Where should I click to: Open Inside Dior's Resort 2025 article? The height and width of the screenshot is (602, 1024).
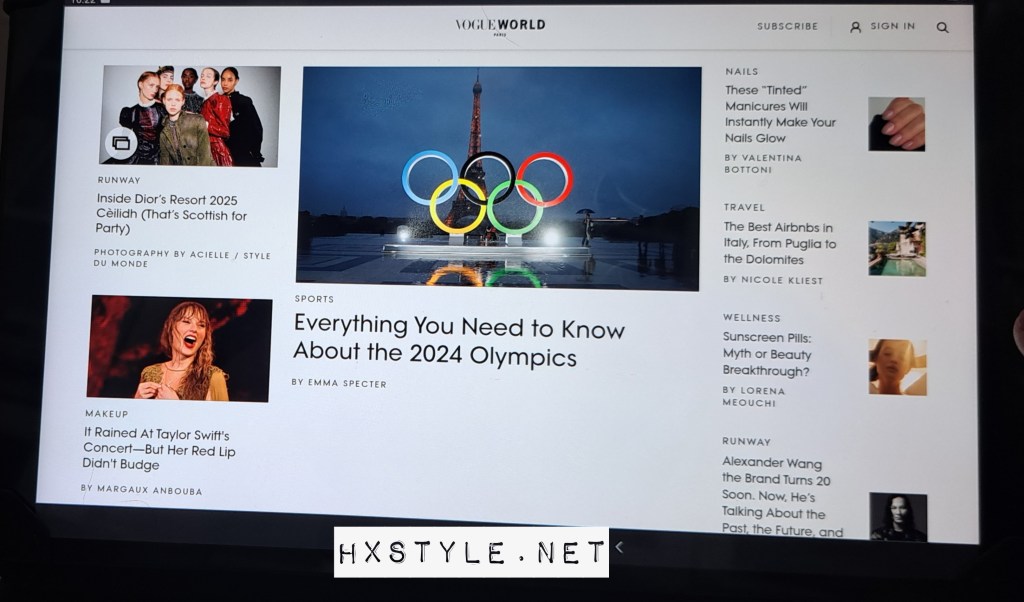[171, 214]
